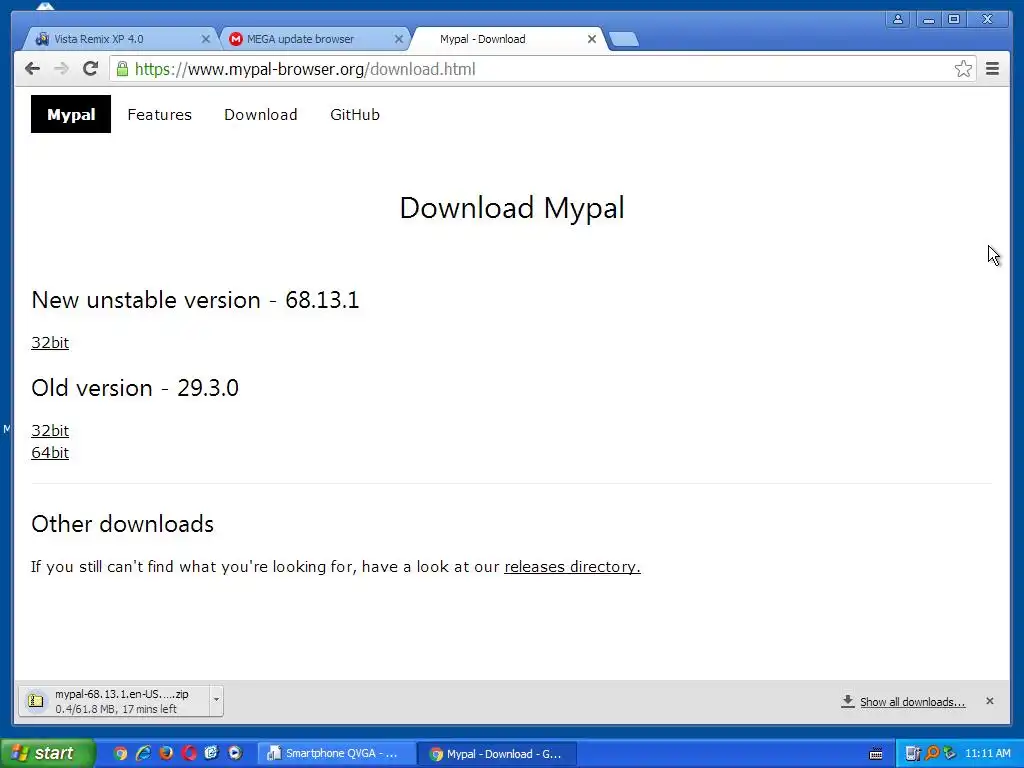The image size is (1024, 768).
Task: Close the Mypal - Download tab
Action: tap(592, 39)
